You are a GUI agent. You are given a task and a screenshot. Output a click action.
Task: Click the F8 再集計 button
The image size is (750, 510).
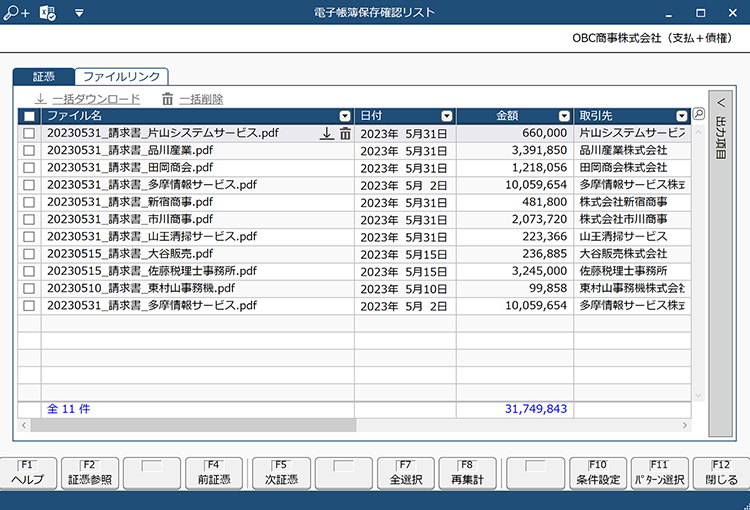click(467, 473)
